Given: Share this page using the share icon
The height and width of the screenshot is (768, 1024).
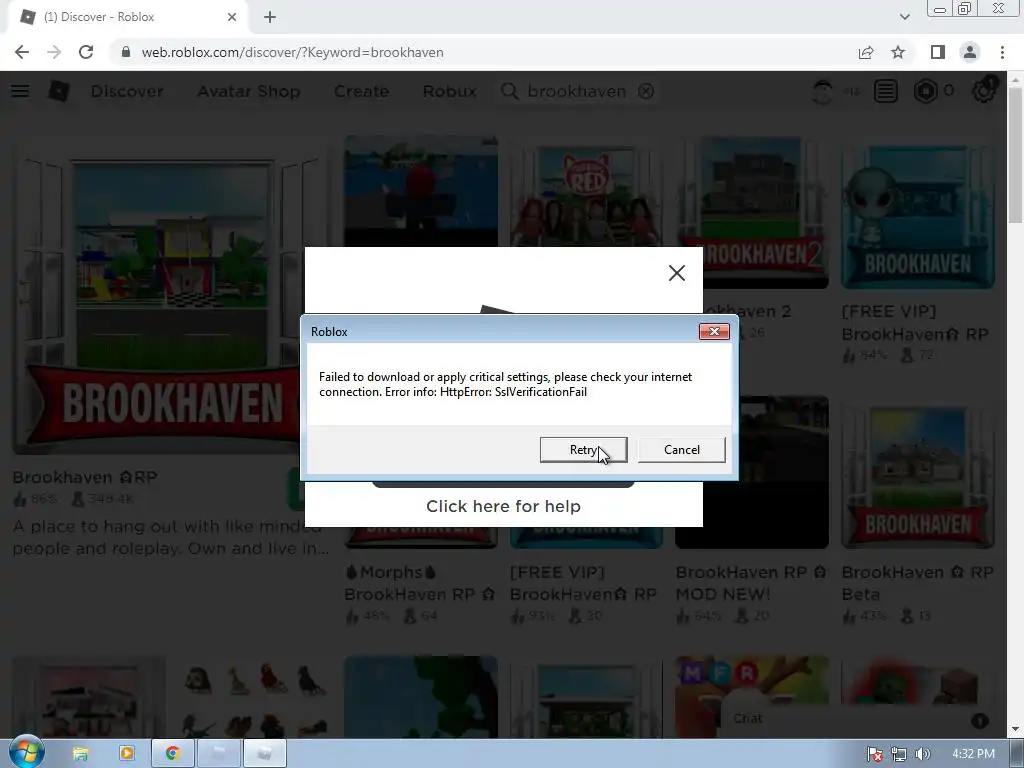Looking at the screenshot, I should (x=866, y=52).
